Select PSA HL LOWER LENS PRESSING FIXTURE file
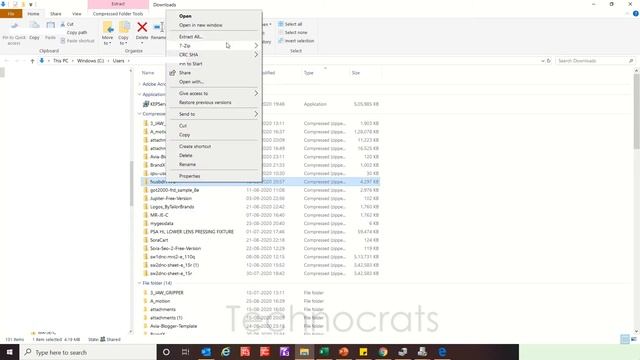Image resolution: width=640 pixels, height=360 pixels. pyautogui.click(x=192, y=232)
